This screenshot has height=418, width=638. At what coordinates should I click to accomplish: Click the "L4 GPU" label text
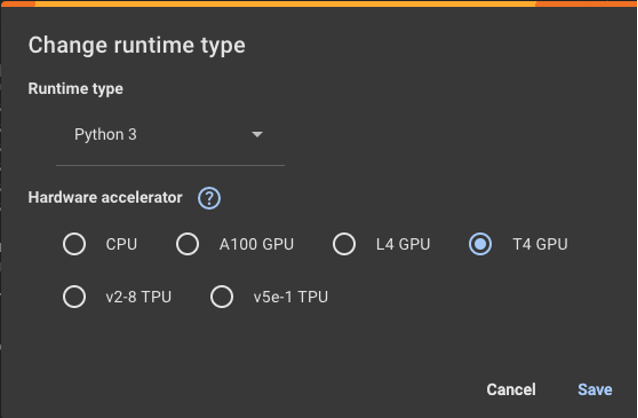(x=403, y=244)
